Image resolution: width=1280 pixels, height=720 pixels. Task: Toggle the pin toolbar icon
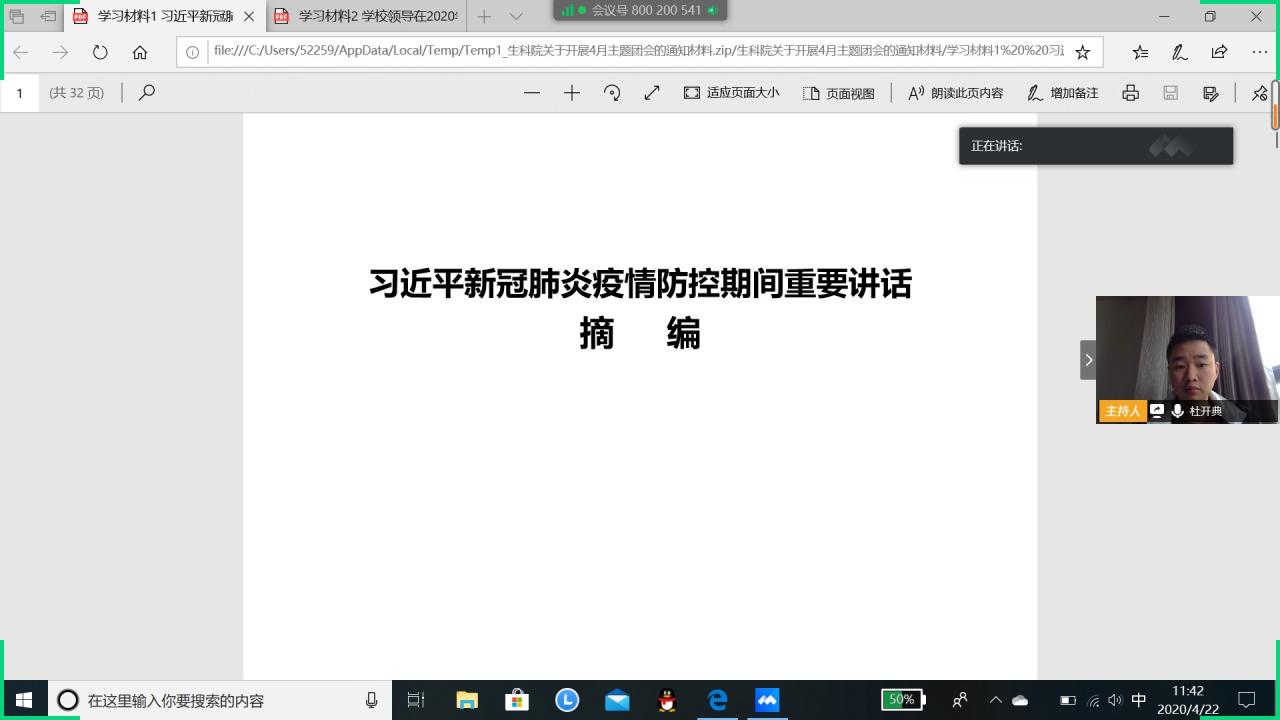1259,93
